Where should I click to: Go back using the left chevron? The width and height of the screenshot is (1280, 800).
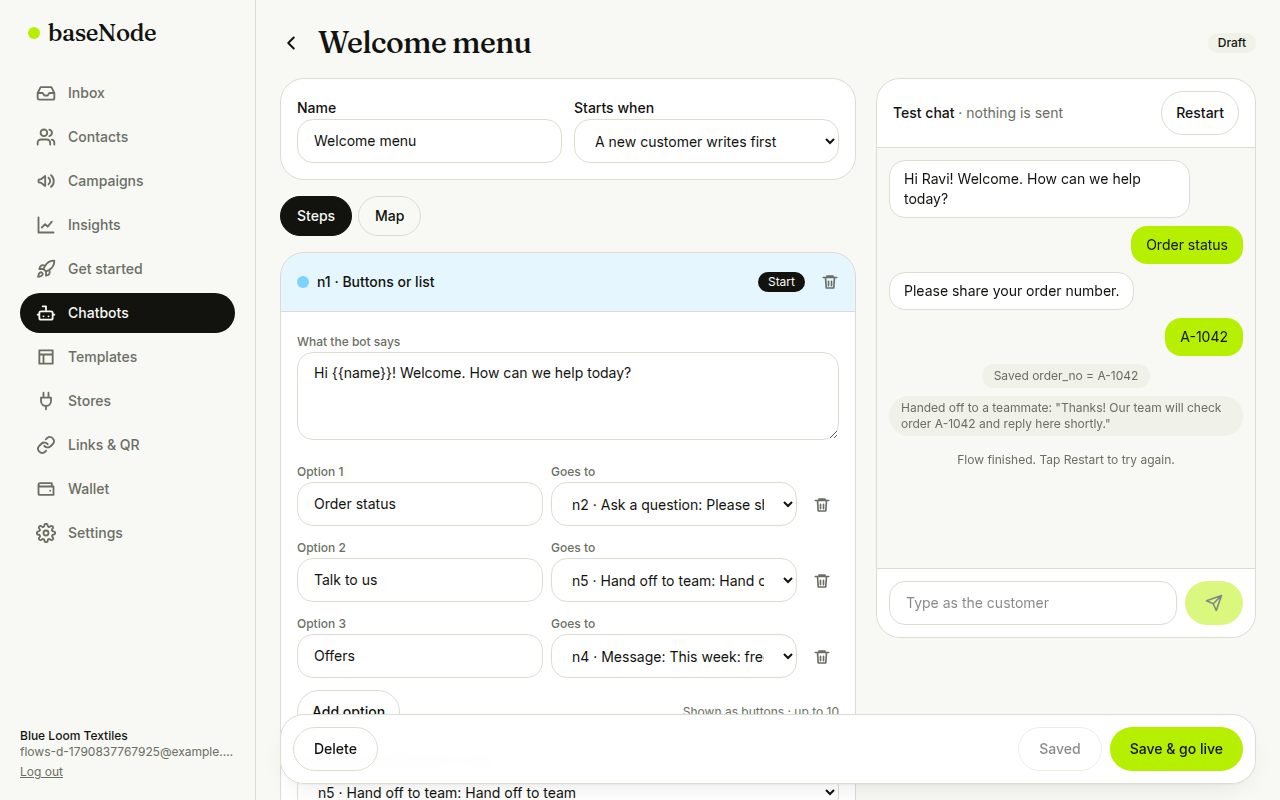(x=291, y=43)
